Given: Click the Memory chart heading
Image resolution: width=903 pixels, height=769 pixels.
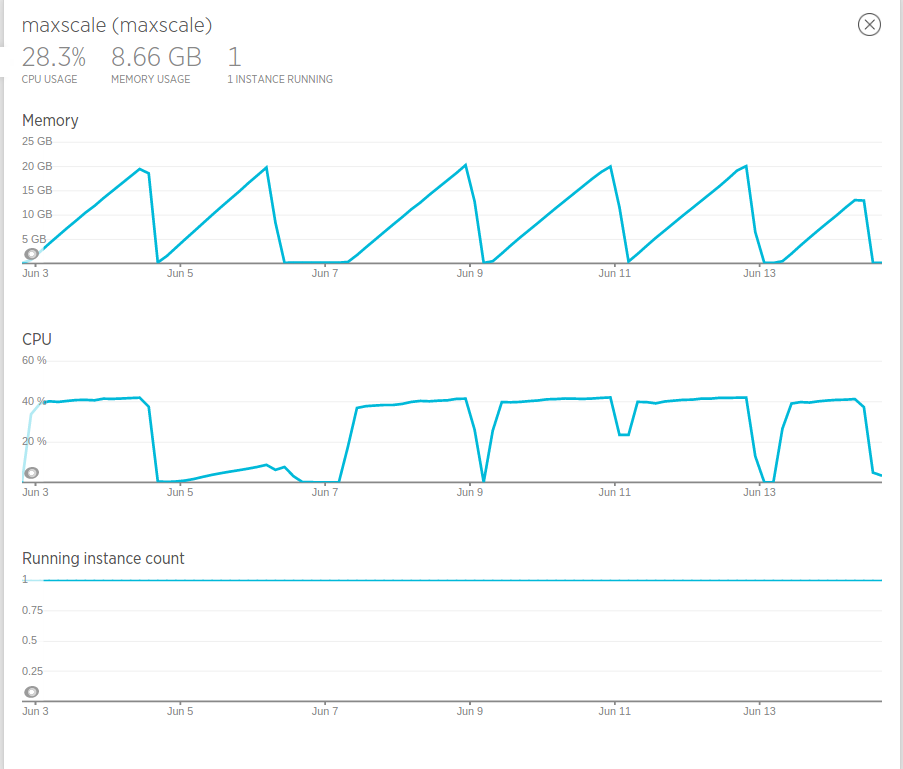Looking at the screenshot, I should point(50,120).
